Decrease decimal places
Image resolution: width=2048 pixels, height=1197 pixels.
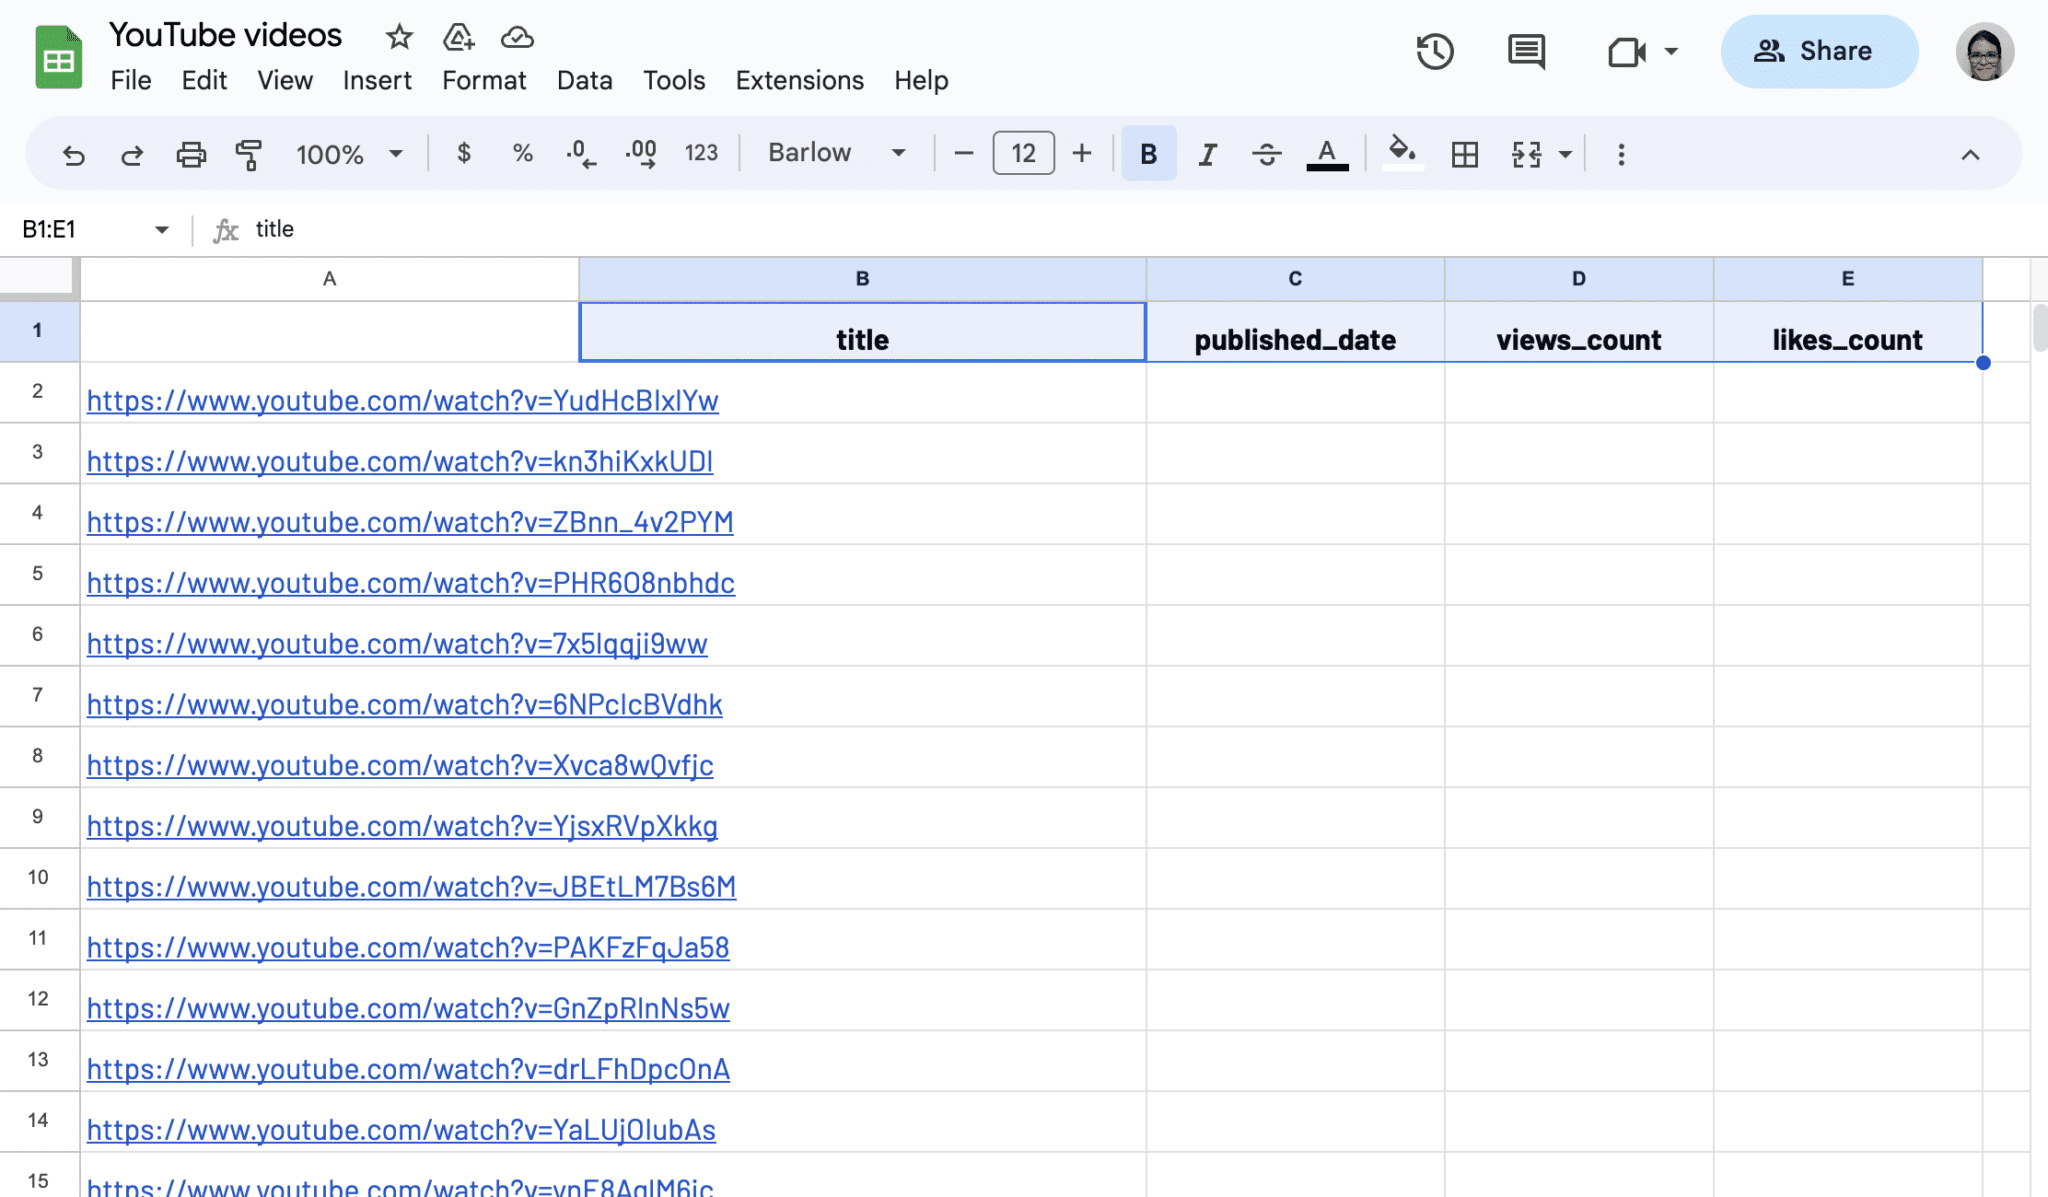580,154
